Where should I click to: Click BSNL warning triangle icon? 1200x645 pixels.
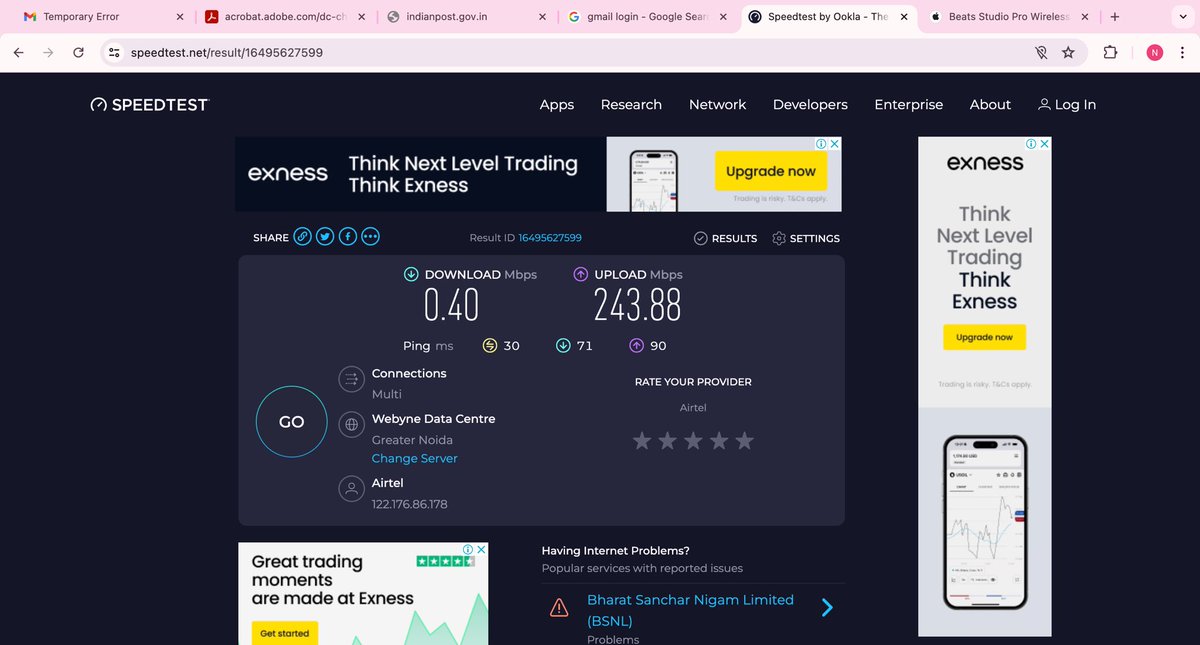559,607
